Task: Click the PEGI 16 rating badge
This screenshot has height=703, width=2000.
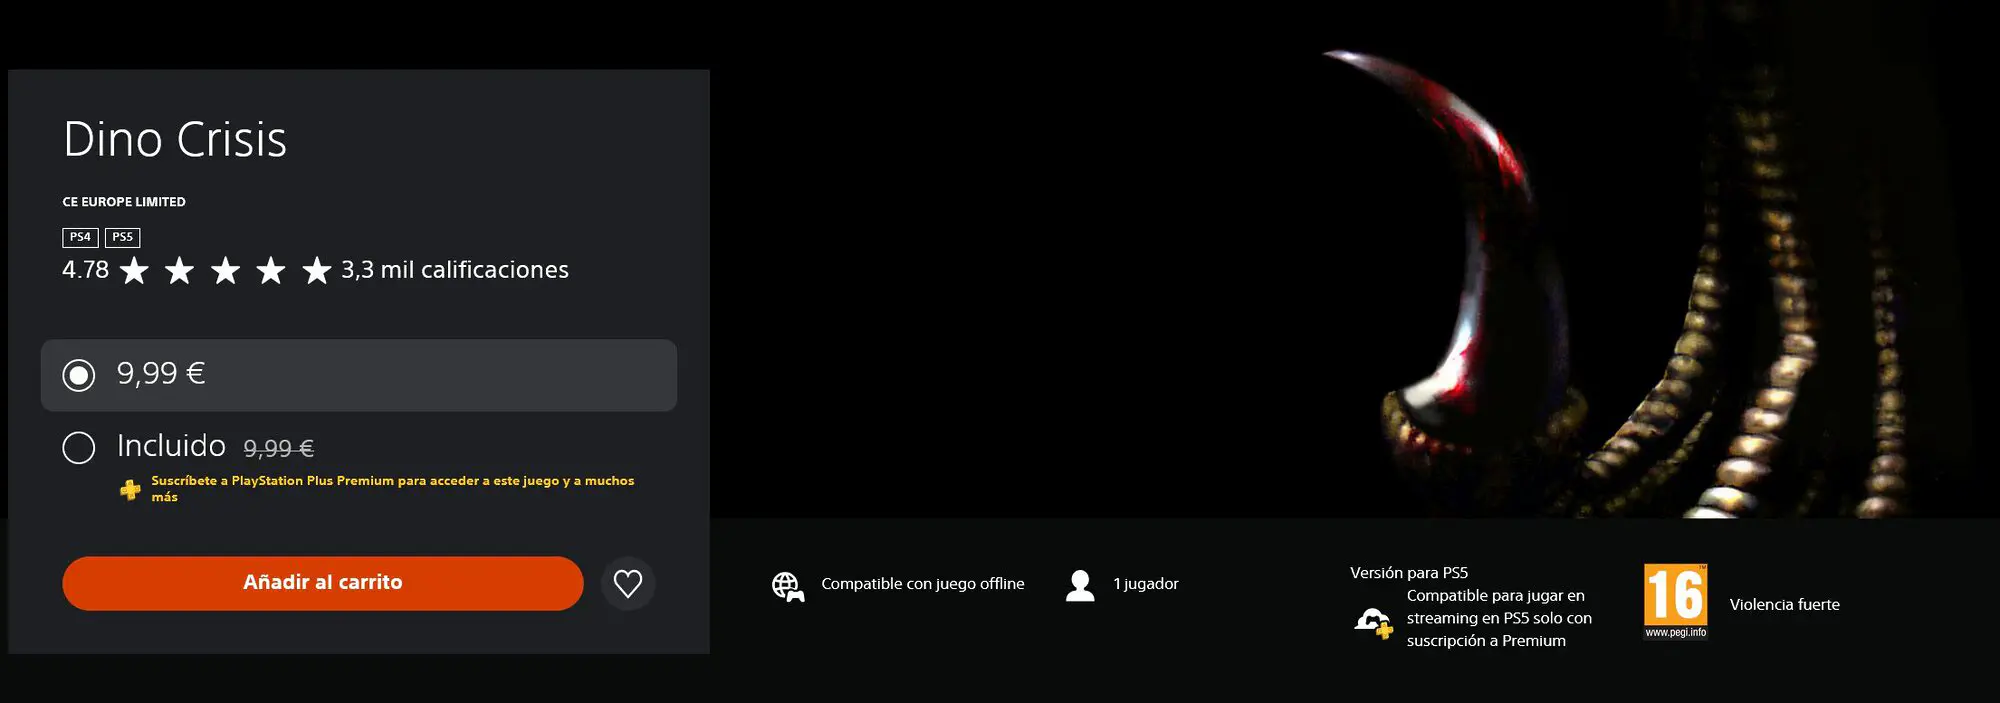Action: click(x=1676, y=601)
